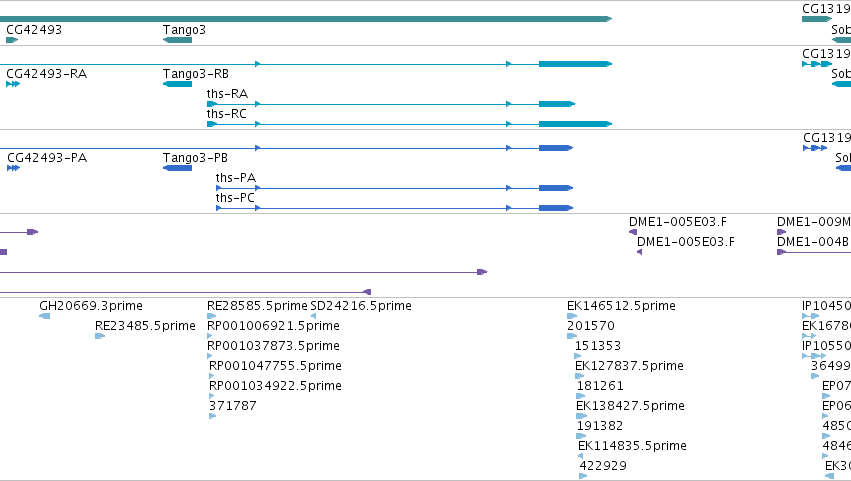Click the Tango3-PB protein bar
The height and width of the screenshot is (481, 851).
(177, 168)
